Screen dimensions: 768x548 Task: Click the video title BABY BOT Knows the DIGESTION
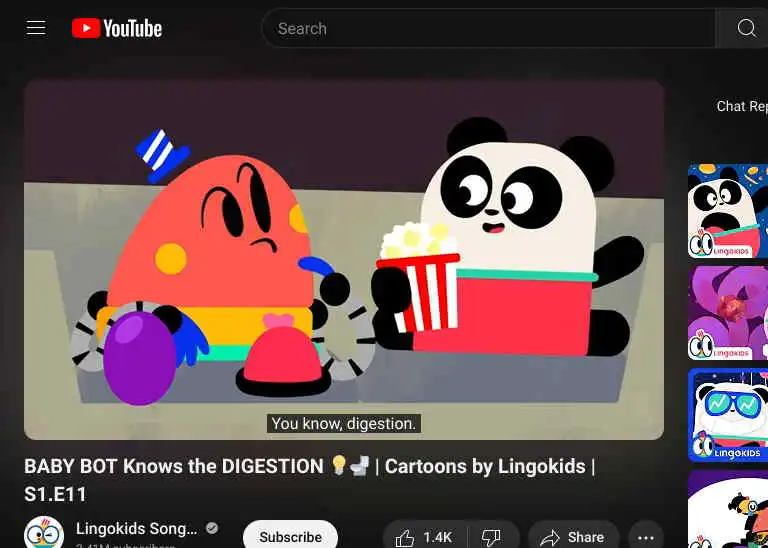pos(310,479)
